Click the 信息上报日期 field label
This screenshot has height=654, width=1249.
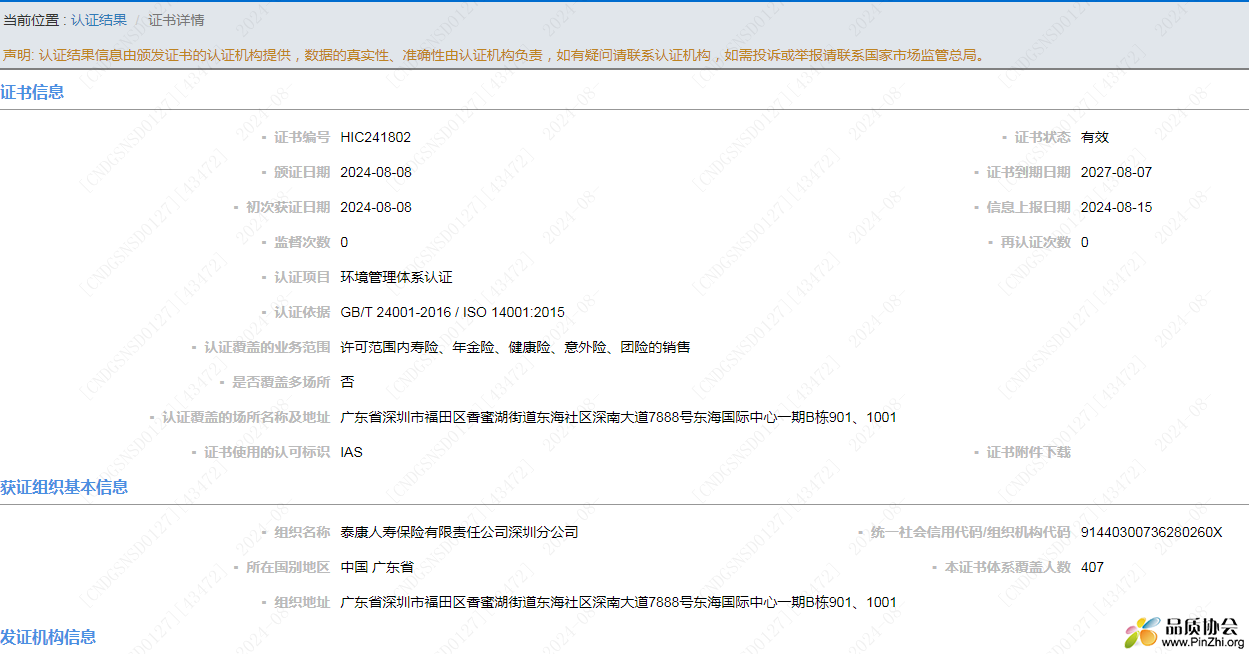point(1028,207)
